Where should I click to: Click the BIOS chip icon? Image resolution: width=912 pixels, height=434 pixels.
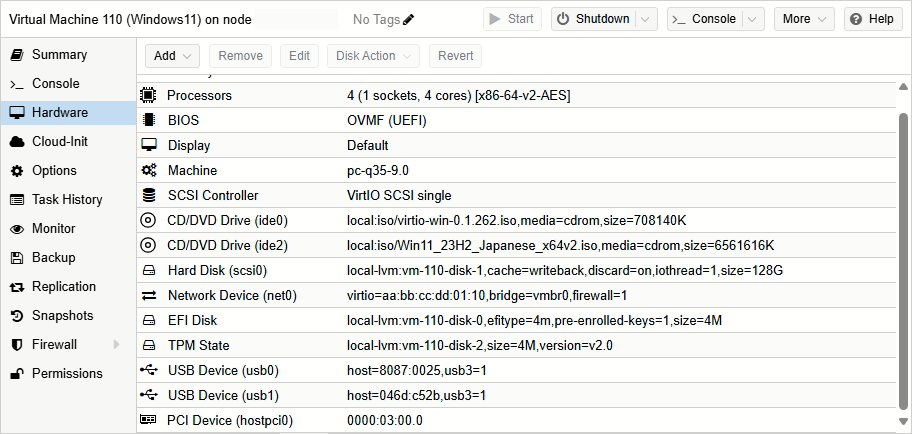(149, 120)
